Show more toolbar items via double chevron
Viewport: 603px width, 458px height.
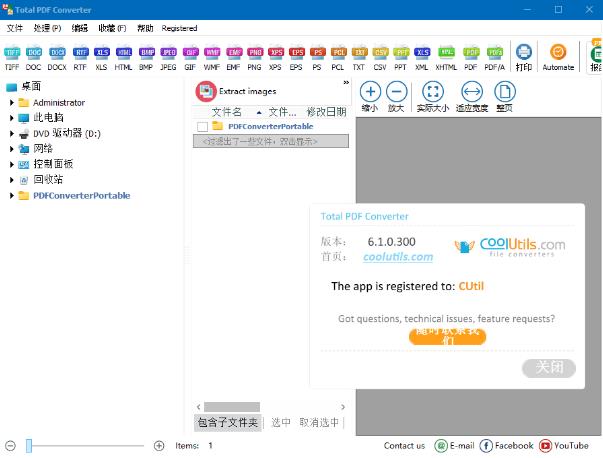point(346,82)
